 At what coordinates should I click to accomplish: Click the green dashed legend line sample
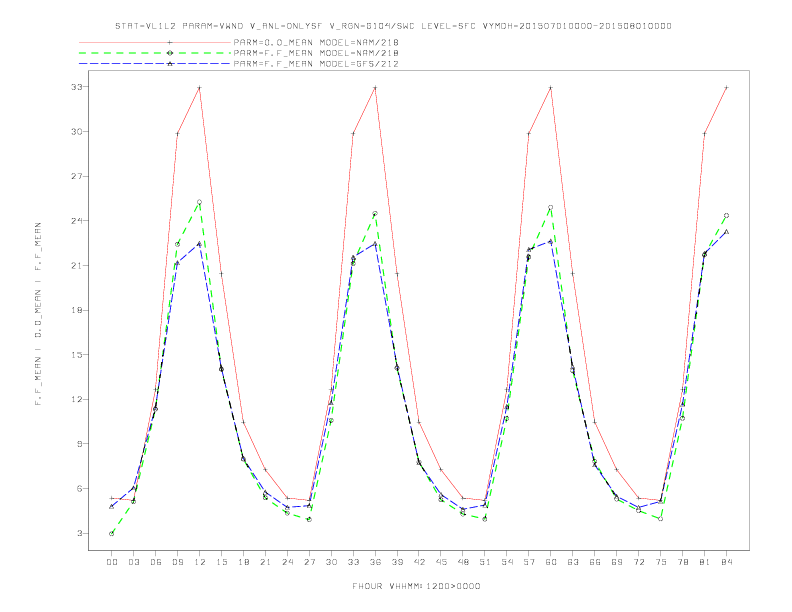(155, 53)
